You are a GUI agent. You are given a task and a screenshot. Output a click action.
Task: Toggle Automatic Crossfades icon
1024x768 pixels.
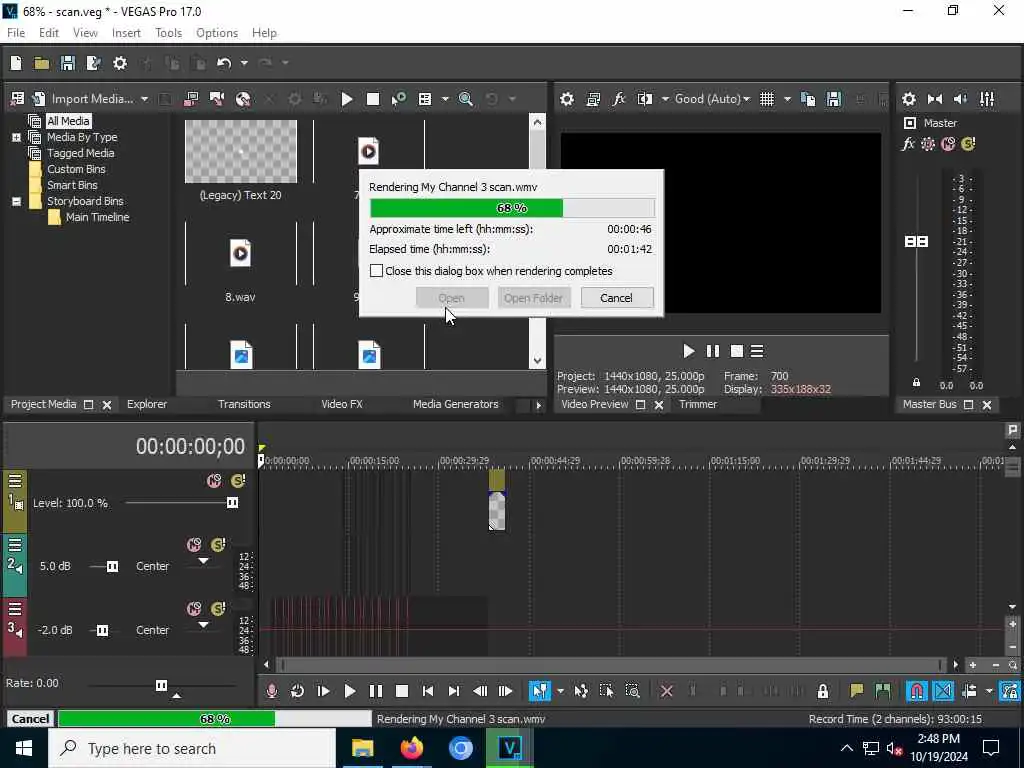tap(943, 691)
